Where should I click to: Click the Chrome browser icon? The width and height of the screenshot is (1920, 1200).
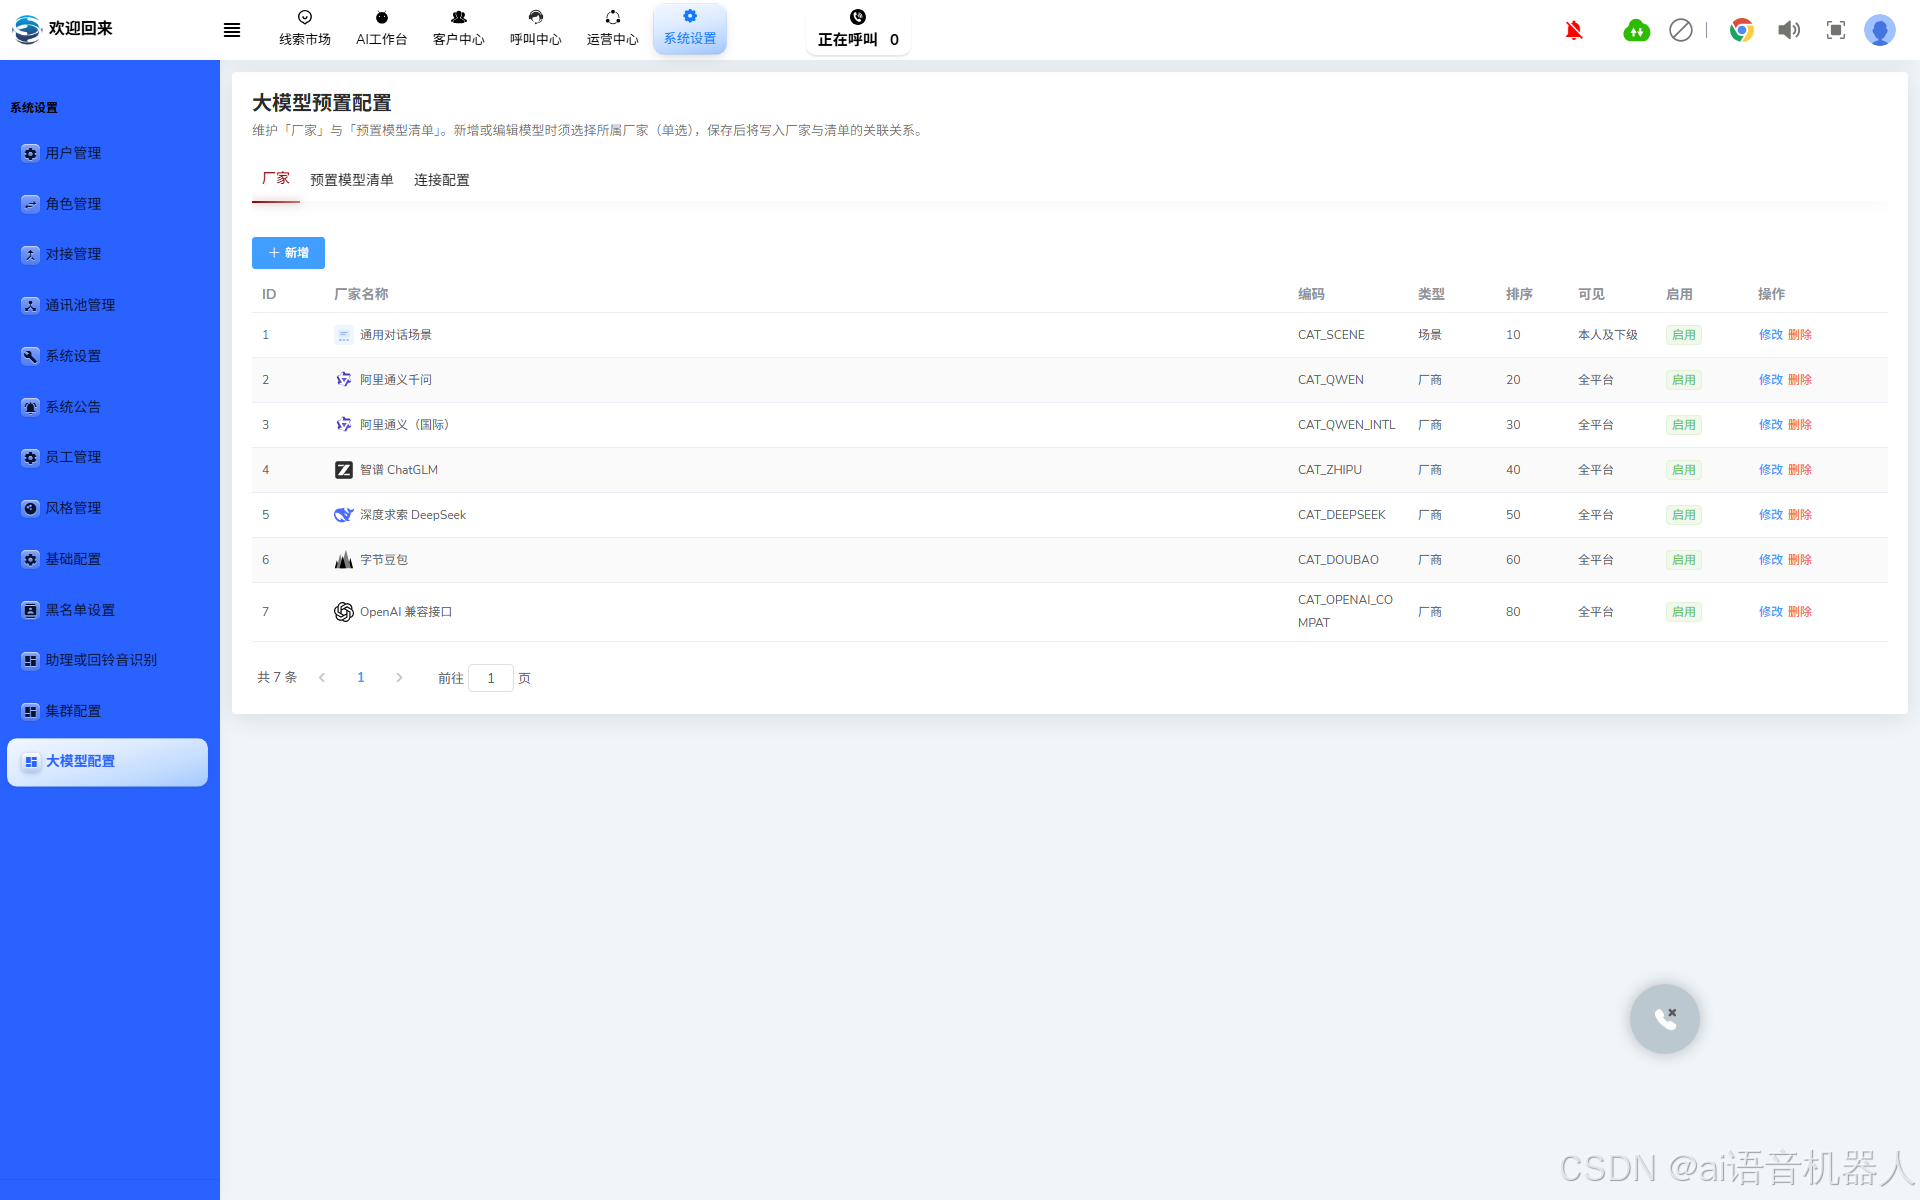[x=1742, y=30]
